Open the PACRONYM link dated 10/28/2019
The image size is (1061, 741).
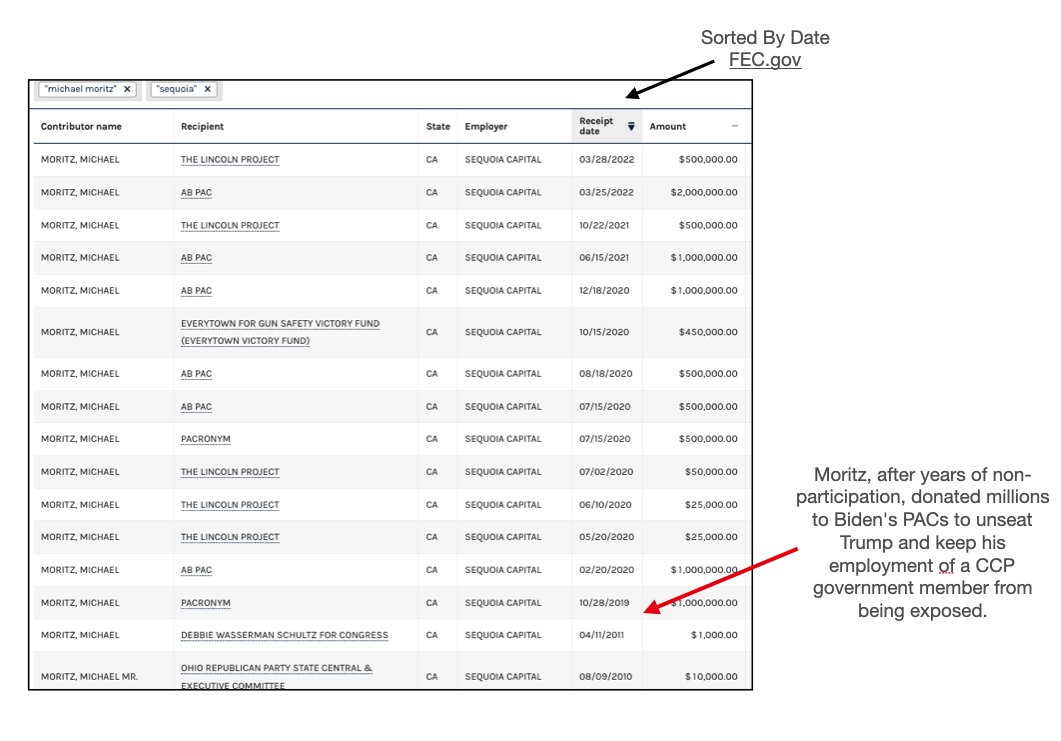coord(205,603)
